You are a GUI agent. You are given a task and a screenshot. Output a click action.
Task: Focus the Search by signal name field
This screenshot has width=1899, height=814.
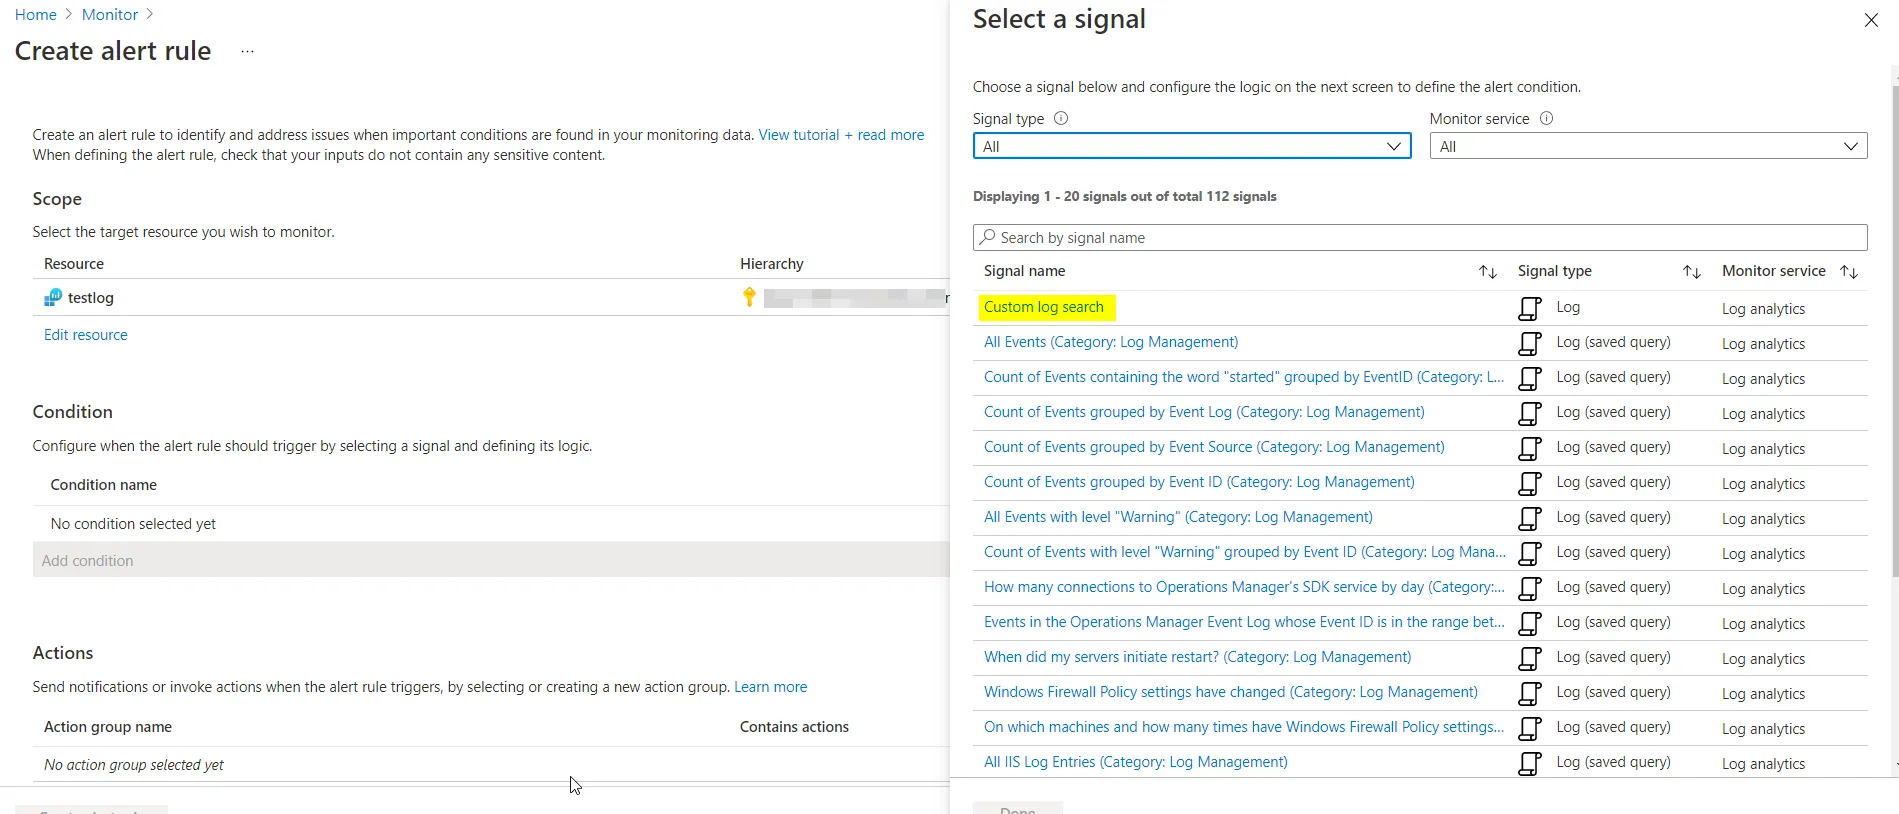[x=1420, y=238]
